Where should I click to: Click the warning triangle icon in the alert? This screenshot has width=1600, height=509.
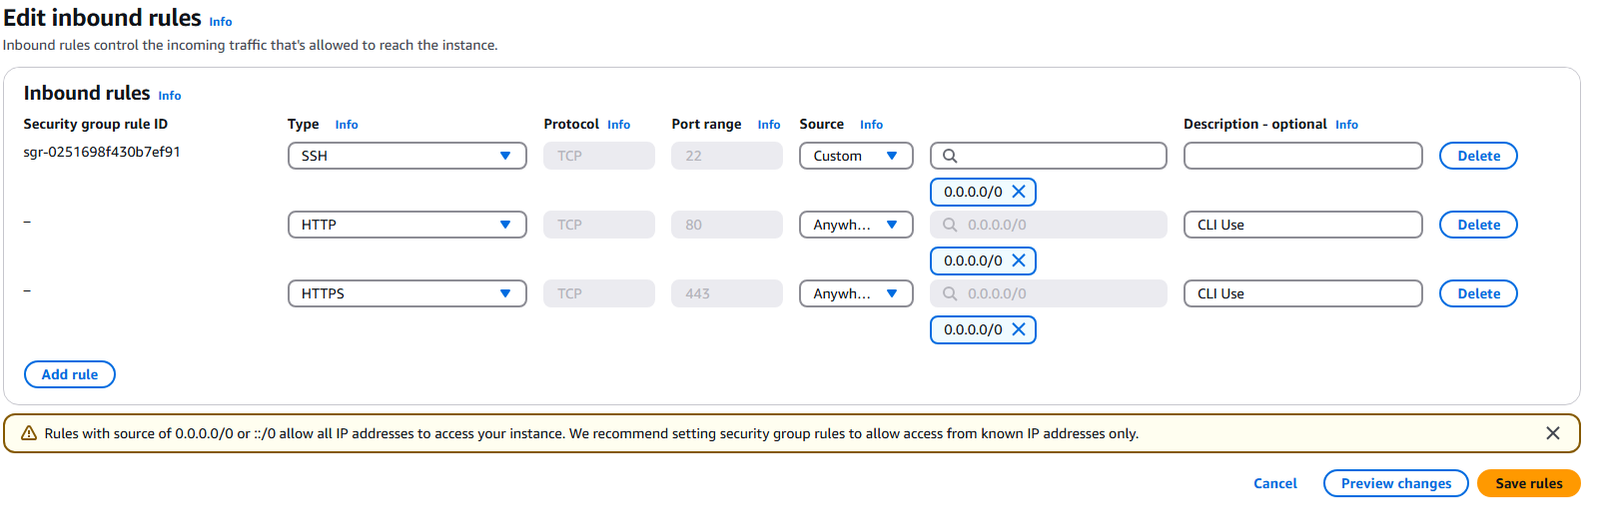(x=29, y=433)
